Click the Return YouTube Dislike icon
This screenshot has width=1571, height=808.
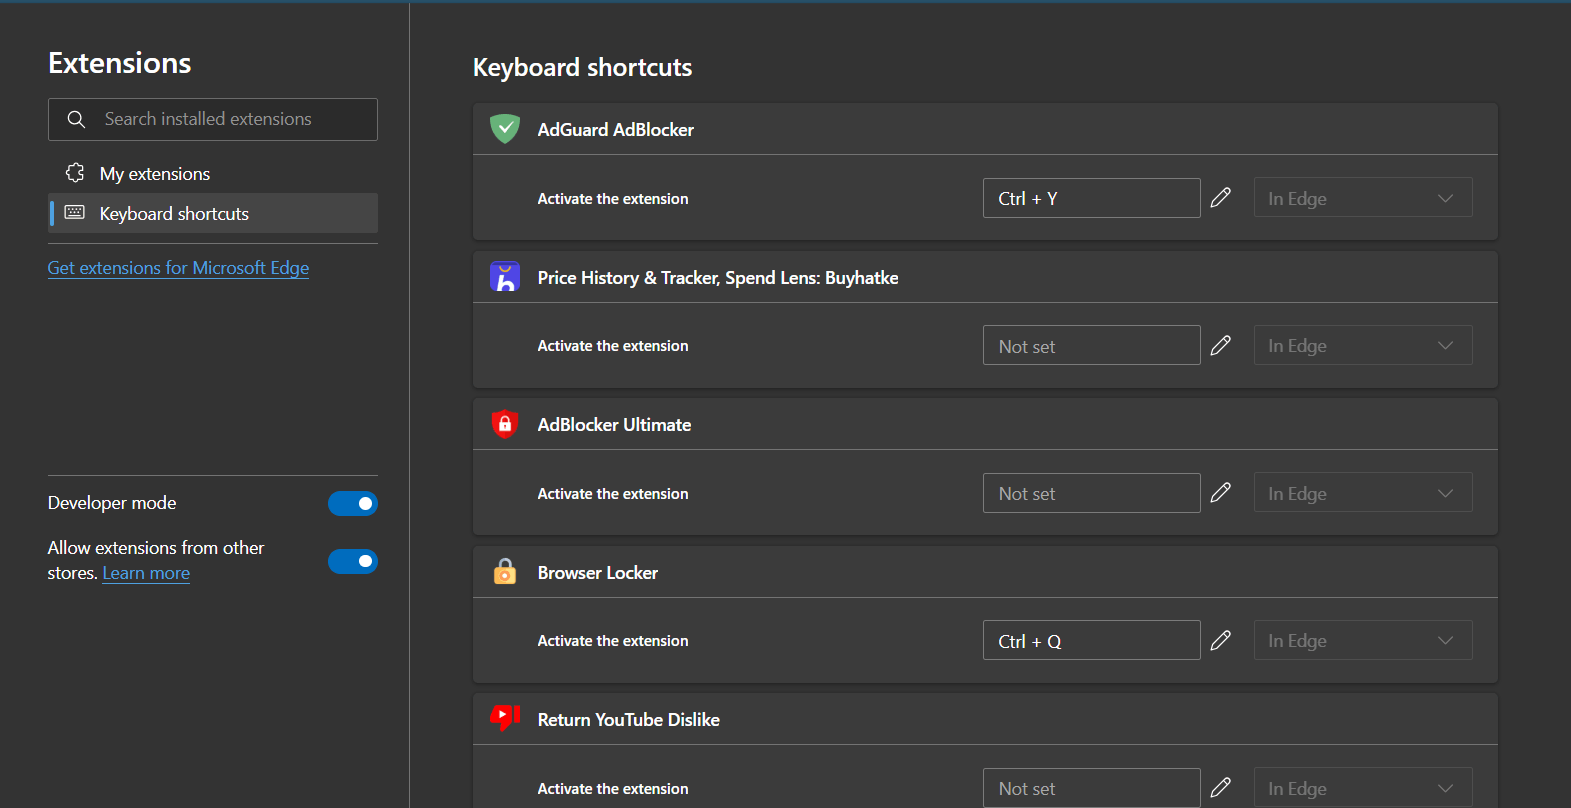(505, 718)
